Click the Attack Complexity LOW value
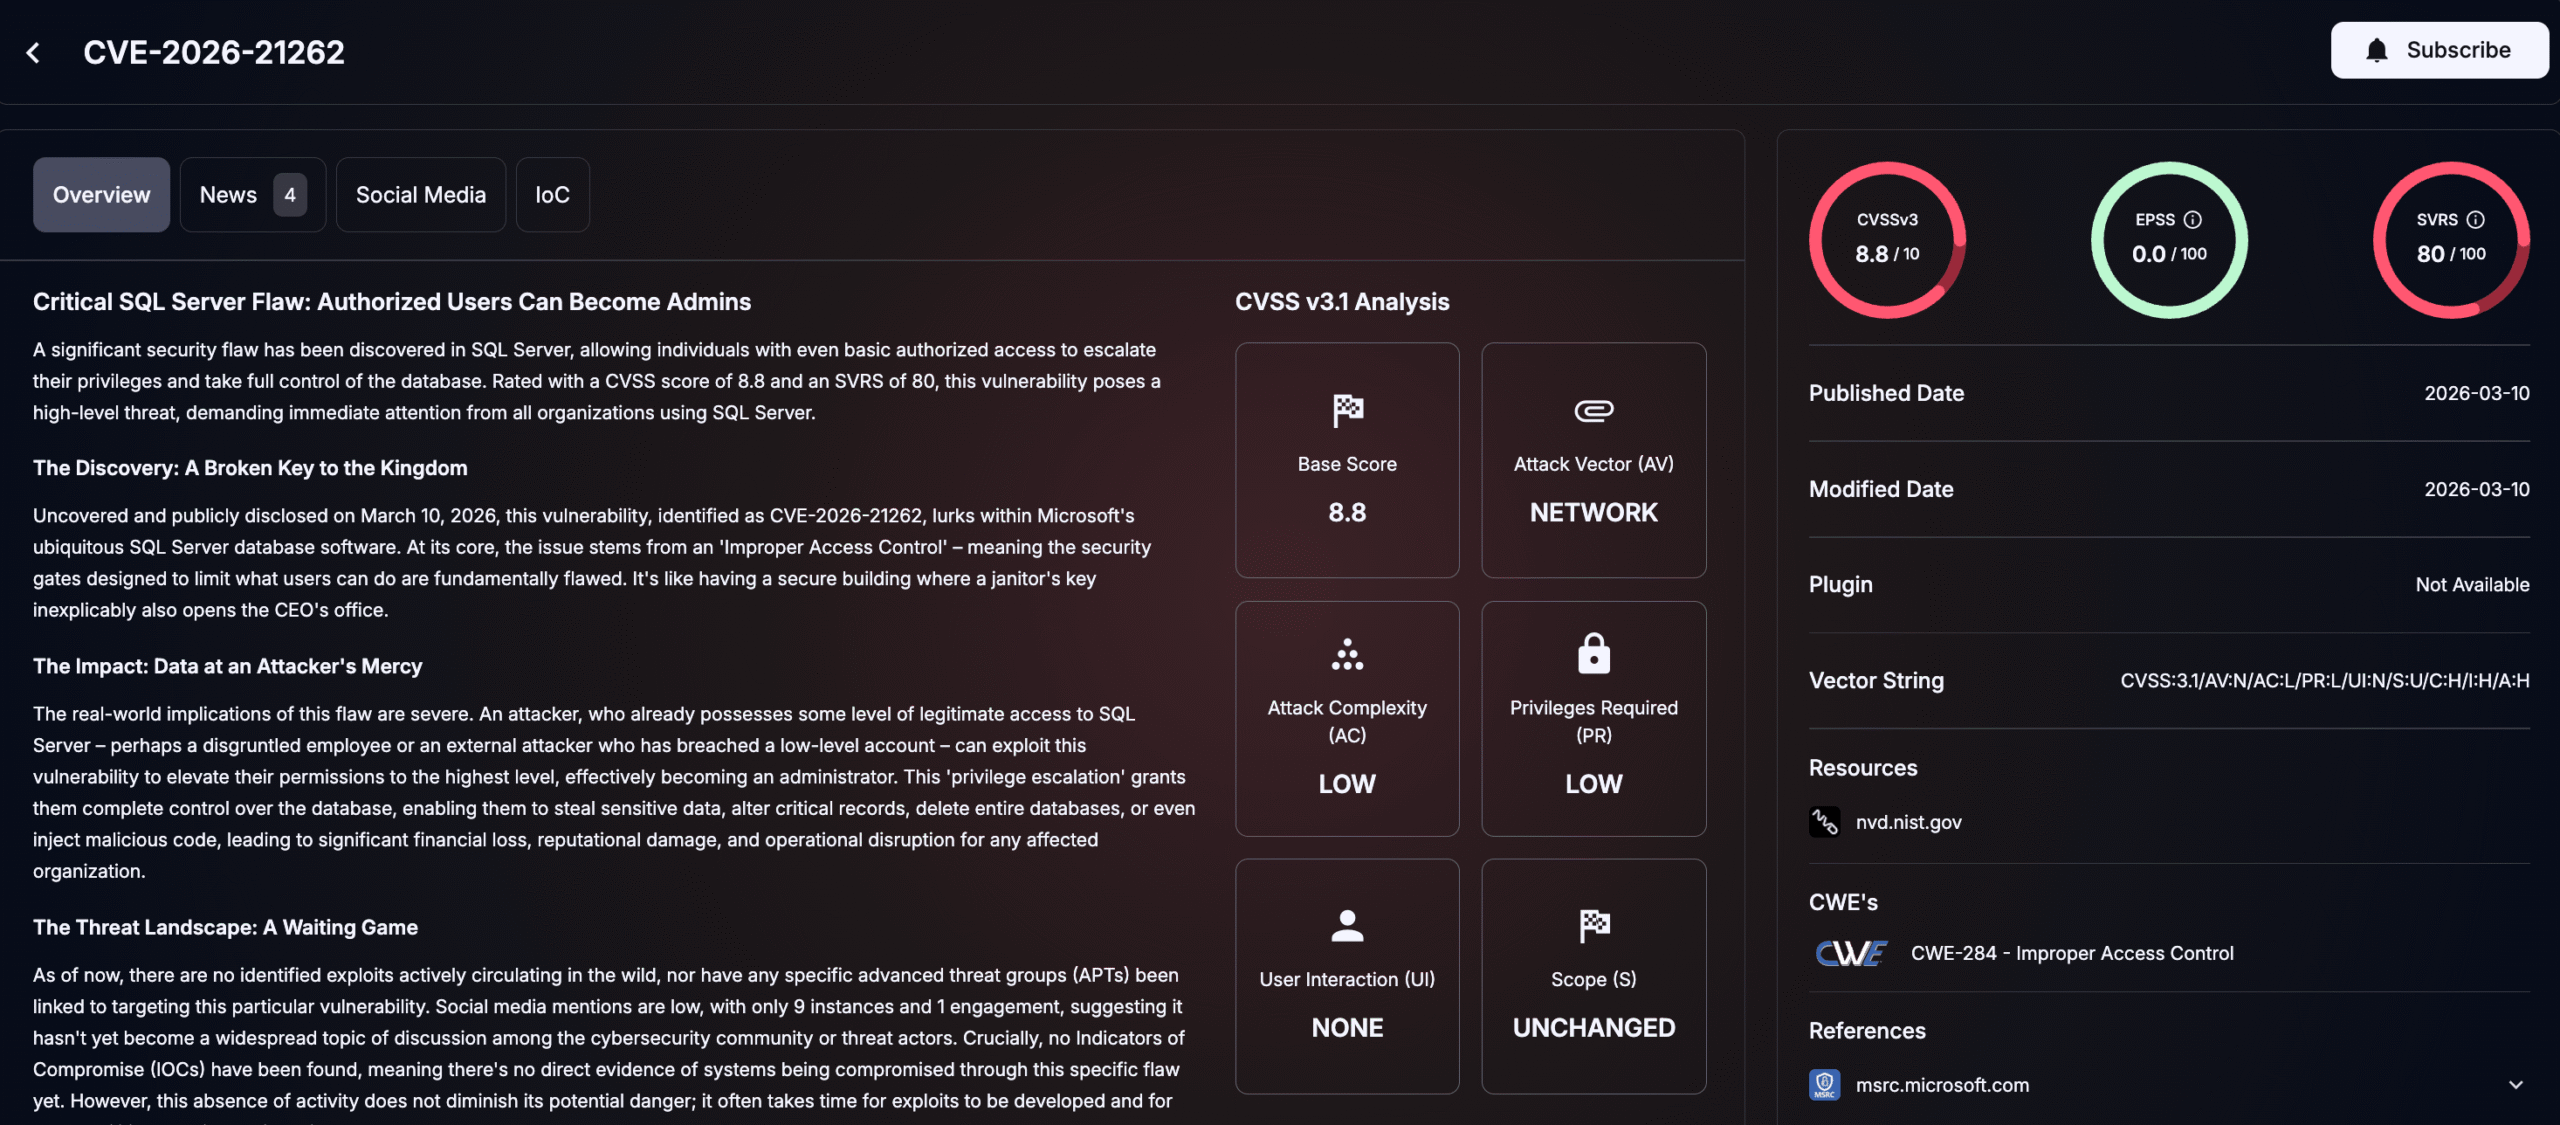 coord(1347,784)
